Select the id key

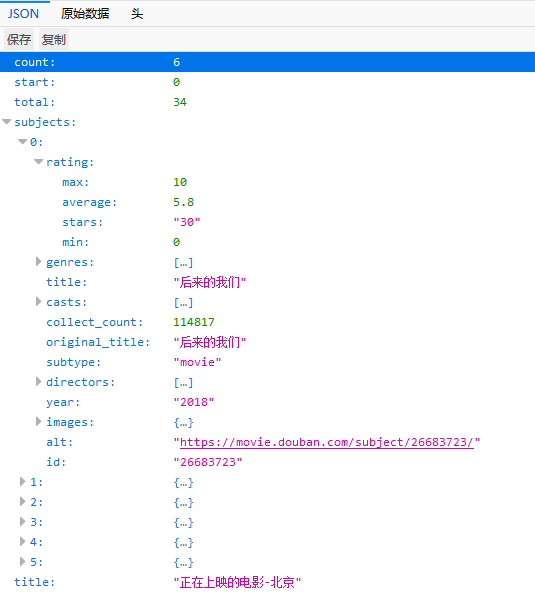click(56, 462)
